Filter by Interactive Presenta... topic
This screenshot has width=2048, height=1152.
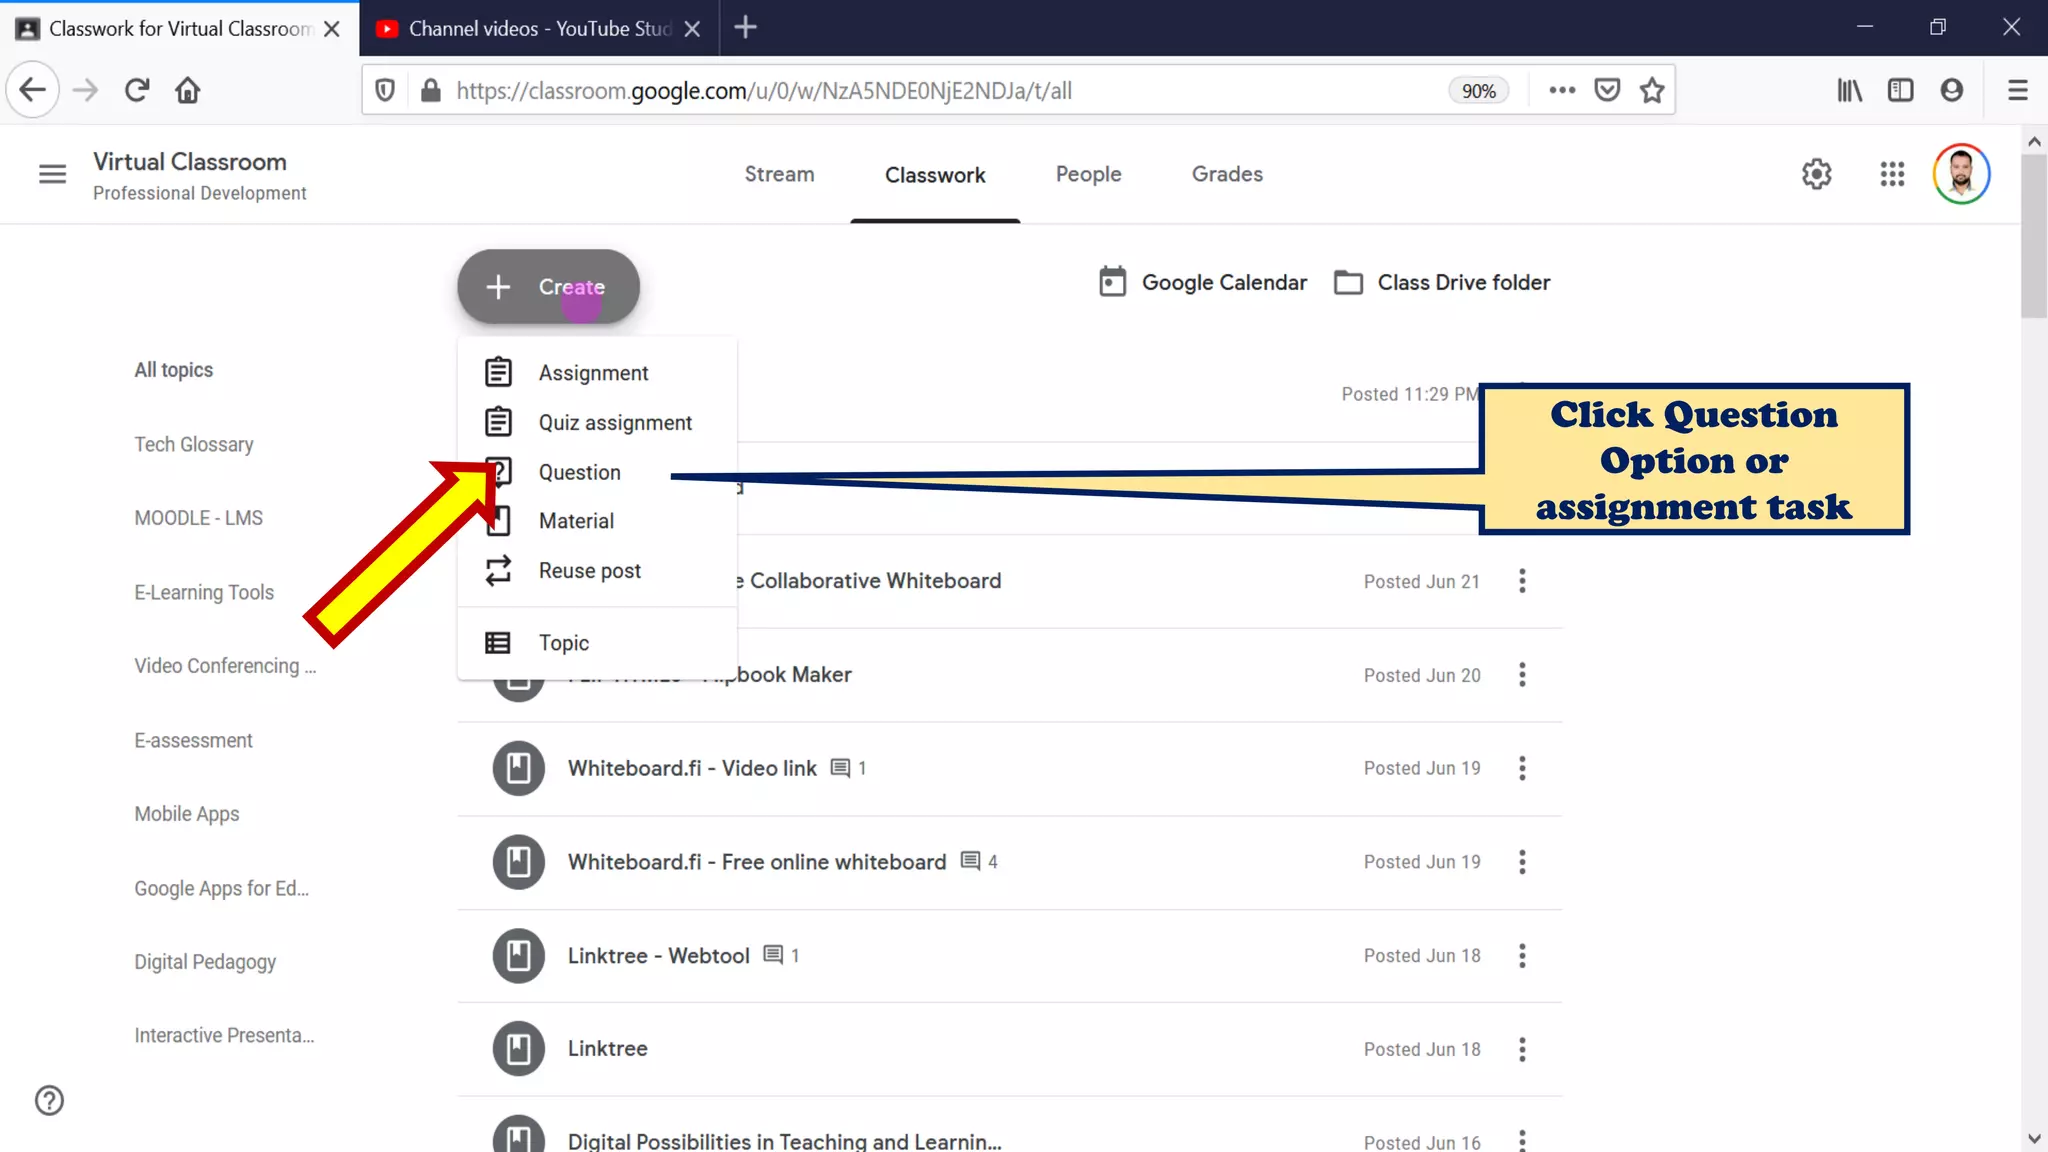[224, 1036]
